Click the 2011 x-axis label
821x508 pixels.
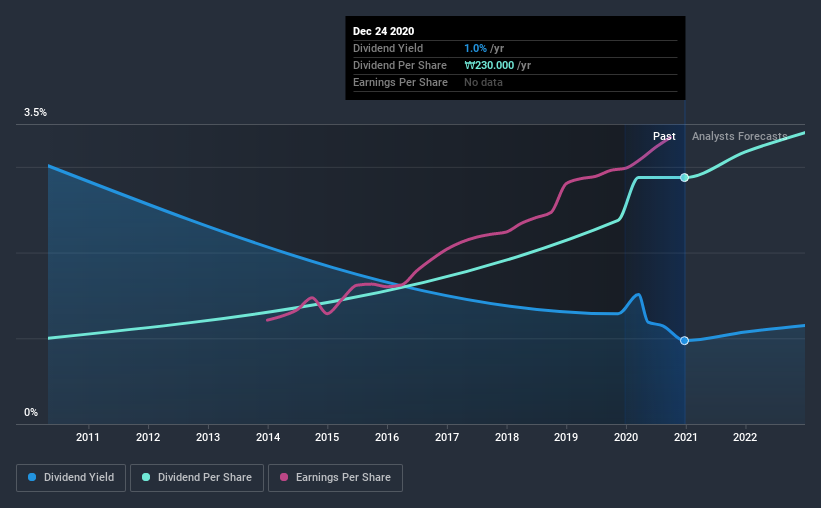point(87,437)
